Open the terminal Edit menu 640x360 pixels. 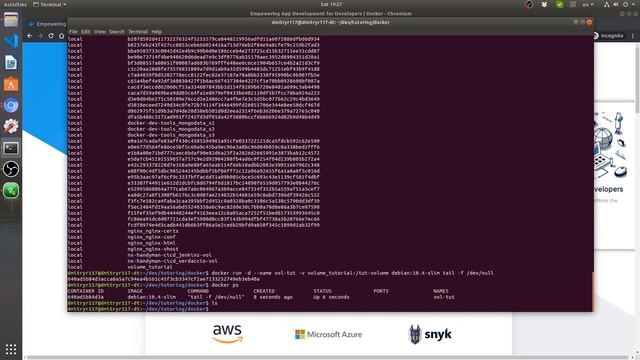(x=85, y=31)
